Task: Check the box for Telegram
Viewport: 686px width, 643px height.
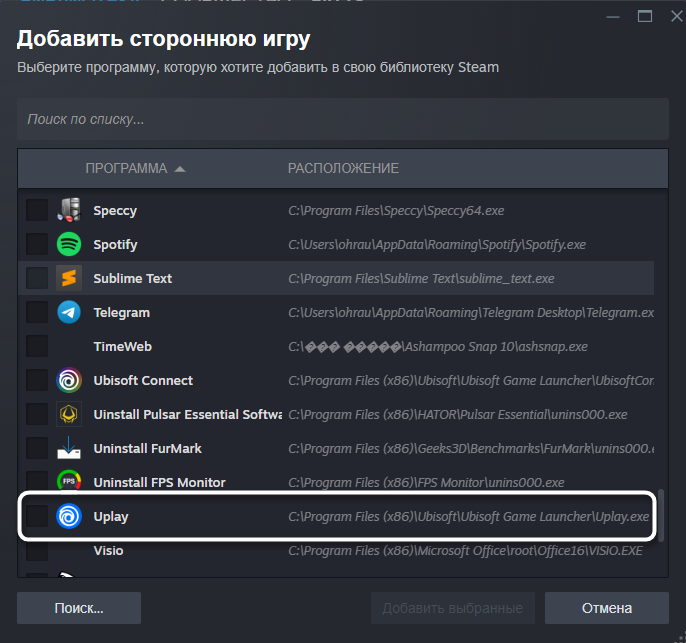Action: pos(37,312)
